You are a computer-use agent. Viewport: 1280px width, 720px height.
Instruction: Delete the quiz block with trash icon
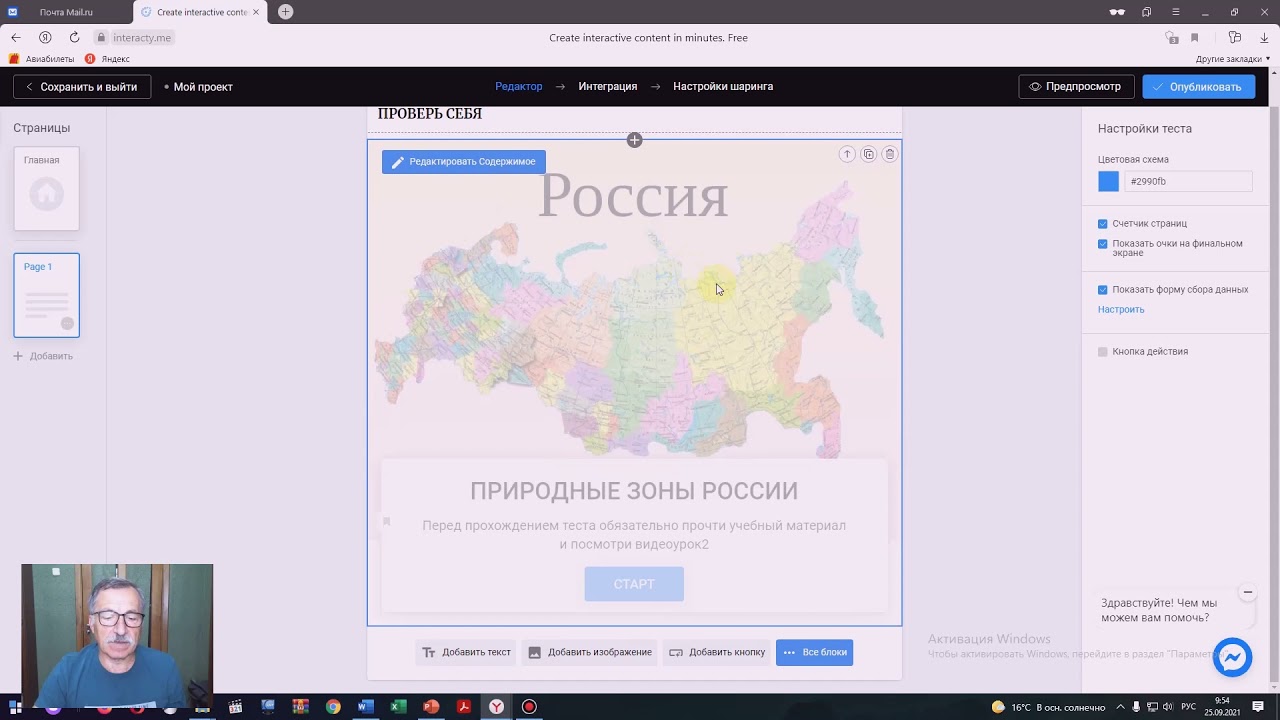[890, 154]
